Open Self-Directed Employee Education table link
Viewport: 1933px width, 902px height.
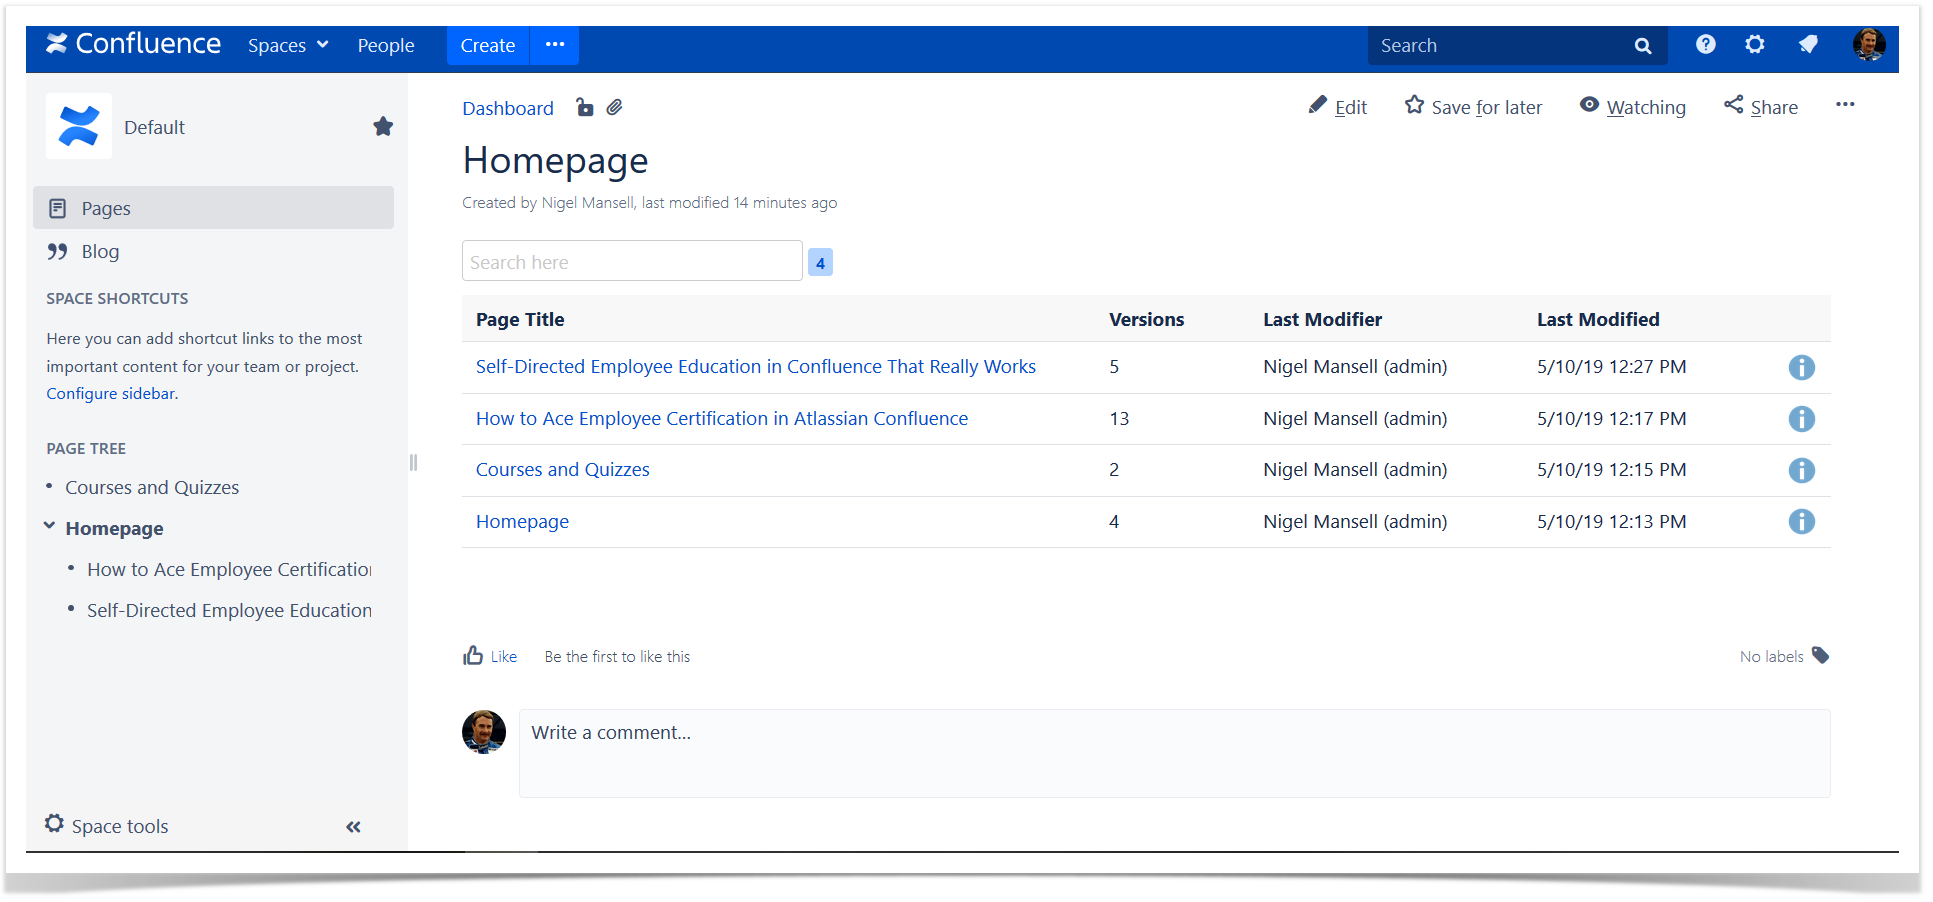(x=756, y=366)
